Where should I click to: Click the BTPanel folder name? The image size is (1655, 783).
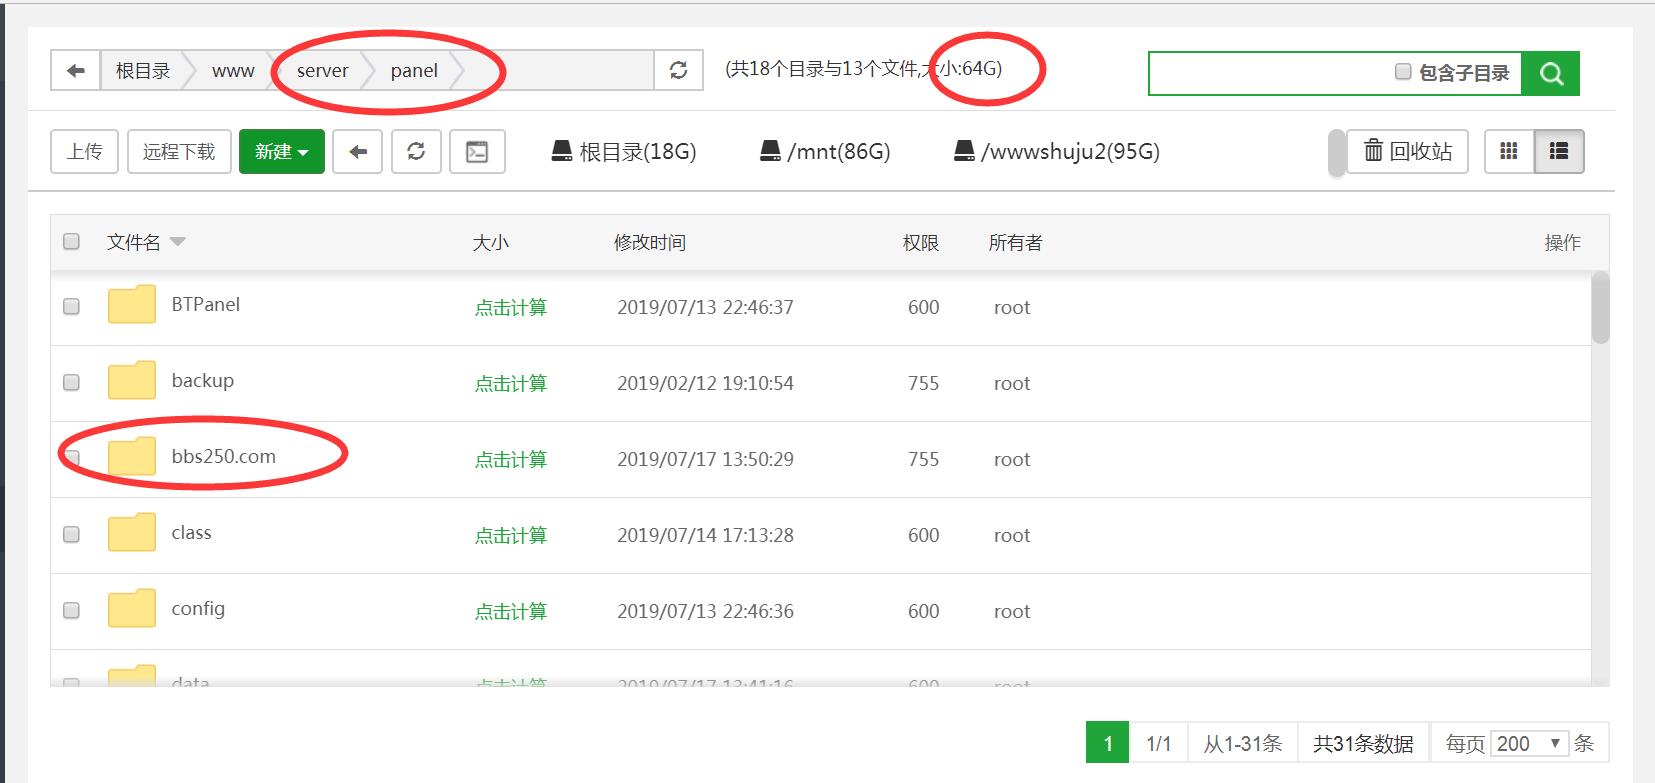click(206, 305)
